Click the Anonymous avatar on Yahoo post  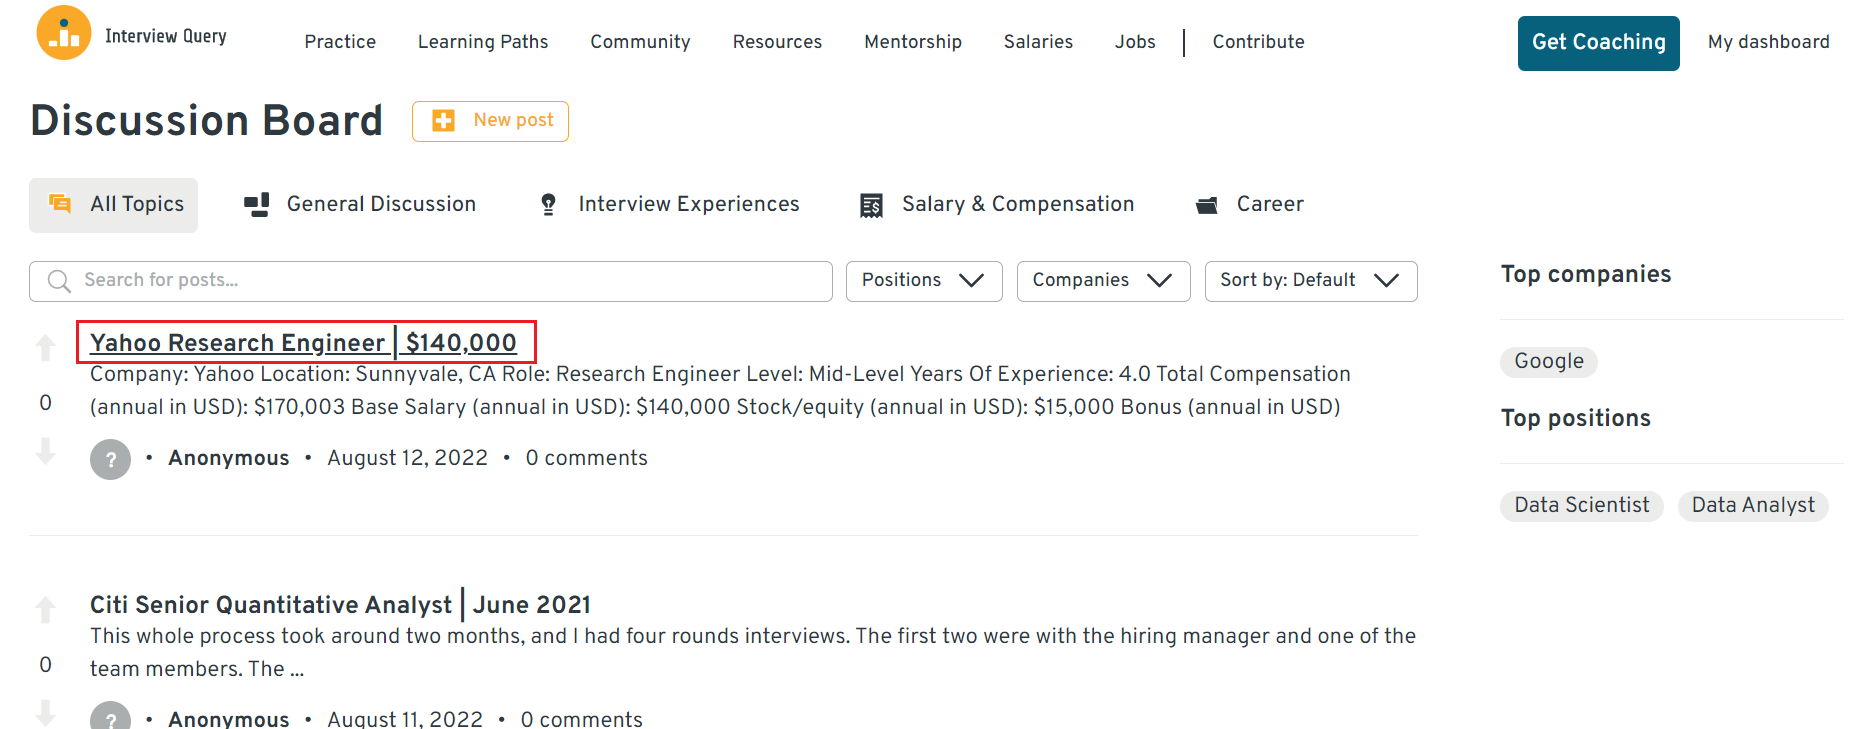coord(110,459)
